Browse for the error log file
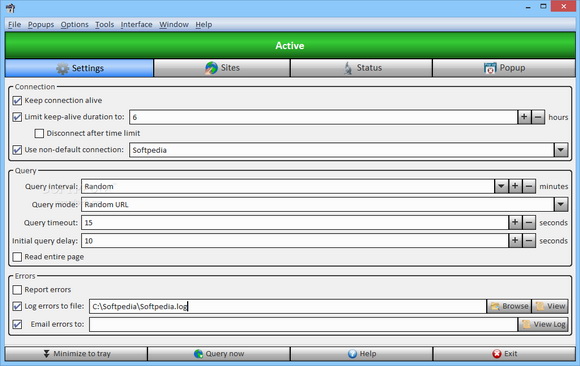Screen dimensions: 580x366 [509, 306]
